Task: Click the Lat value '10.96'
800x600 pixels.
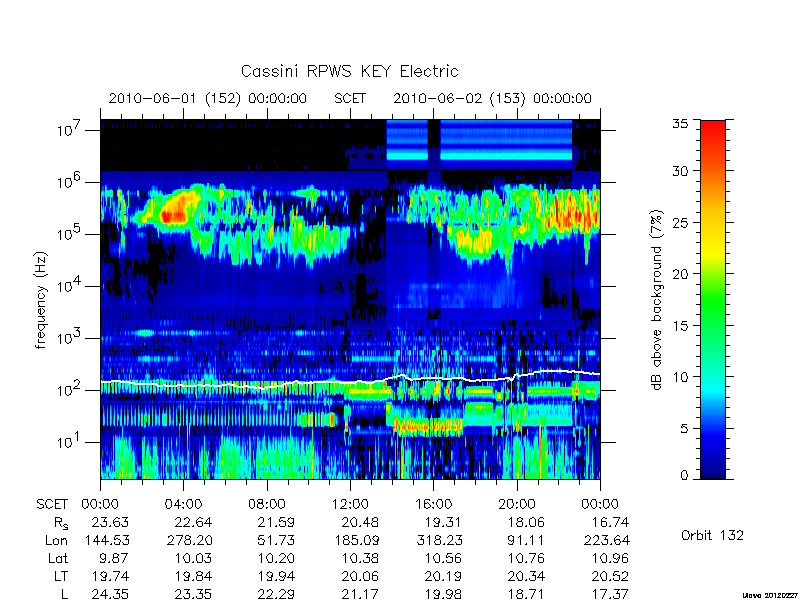Action: click(x=610, y=558)
